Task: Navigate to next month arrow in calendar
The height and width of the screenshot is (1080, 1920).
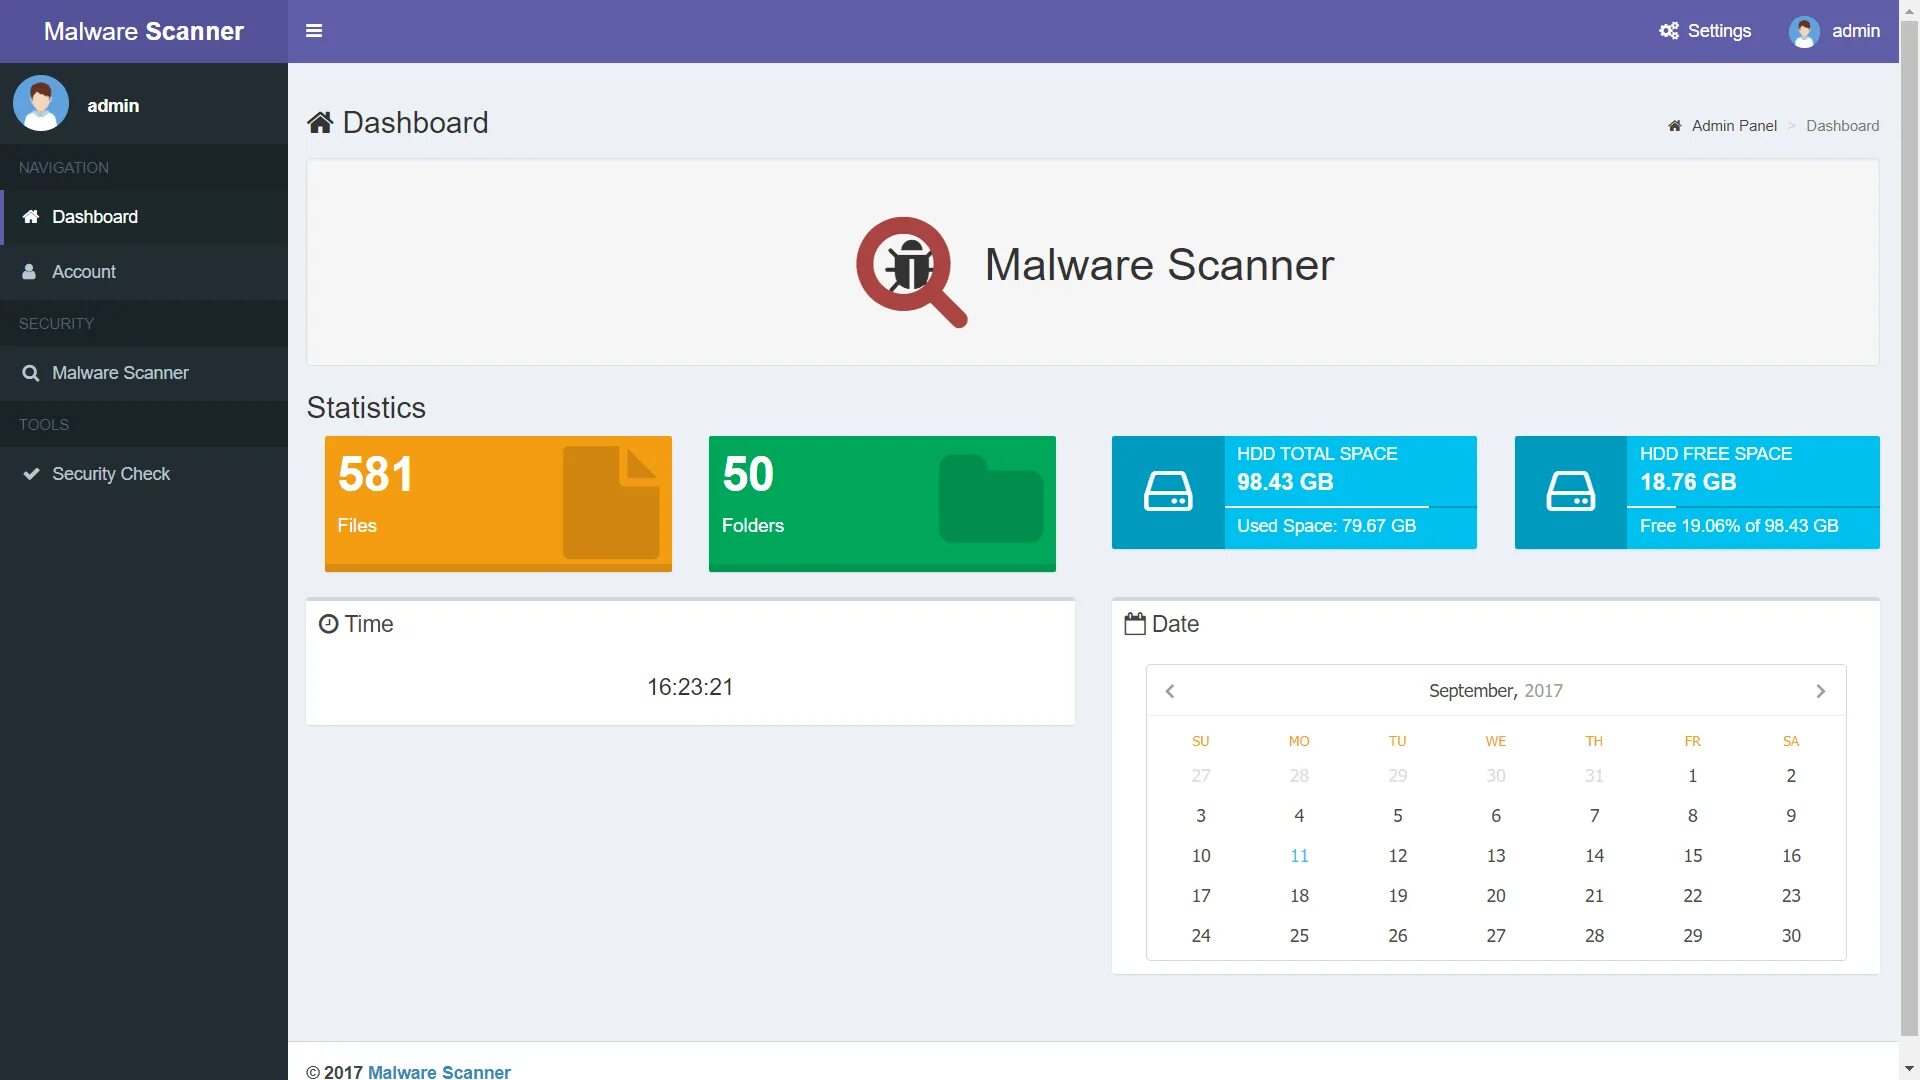Action: (1820, 691)
